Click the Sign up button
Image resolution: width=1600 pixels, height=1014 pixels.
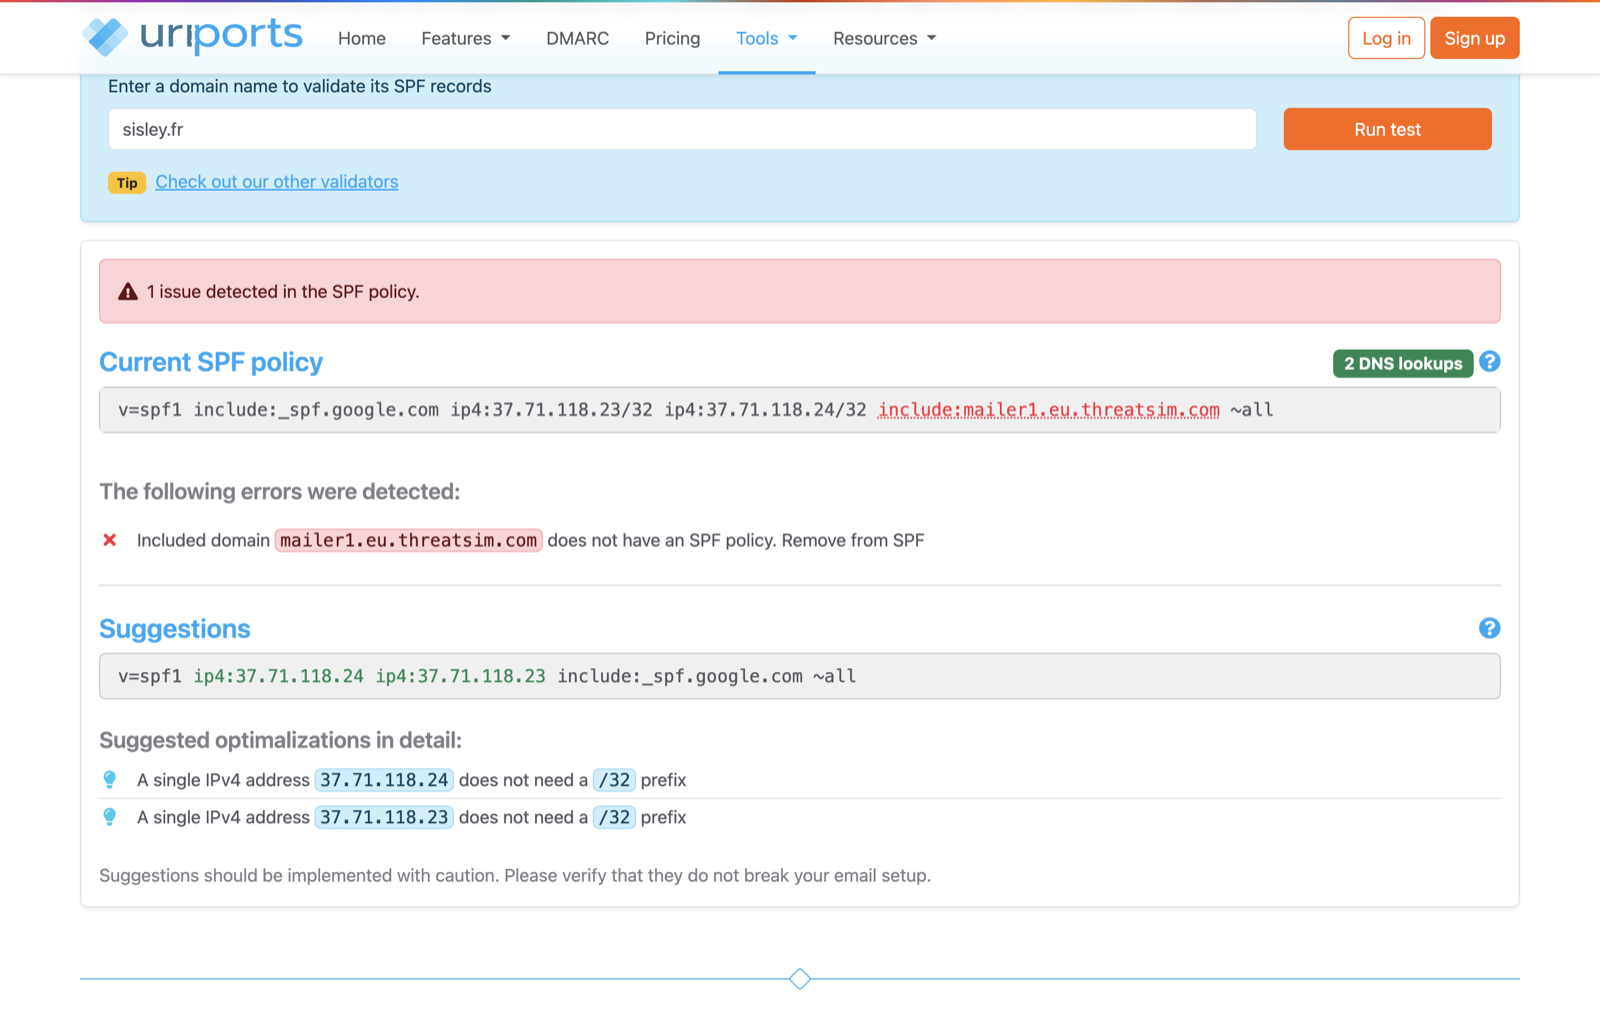[x=1475, y=38]
